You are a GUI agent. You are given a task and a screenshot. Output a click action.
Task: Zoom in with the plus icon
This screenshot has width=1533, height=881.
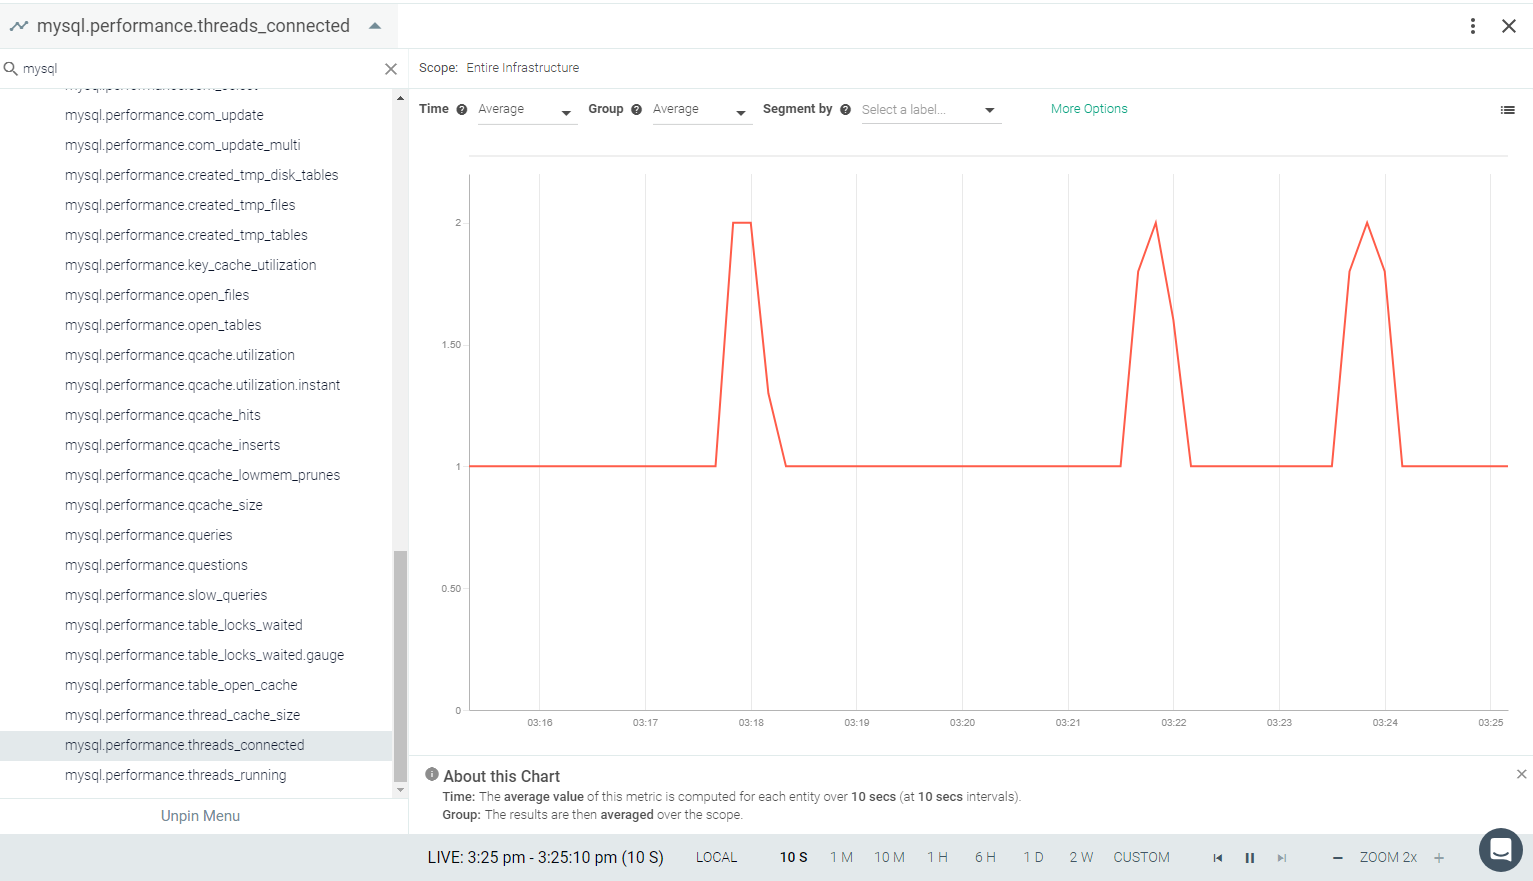(1439, 858)
